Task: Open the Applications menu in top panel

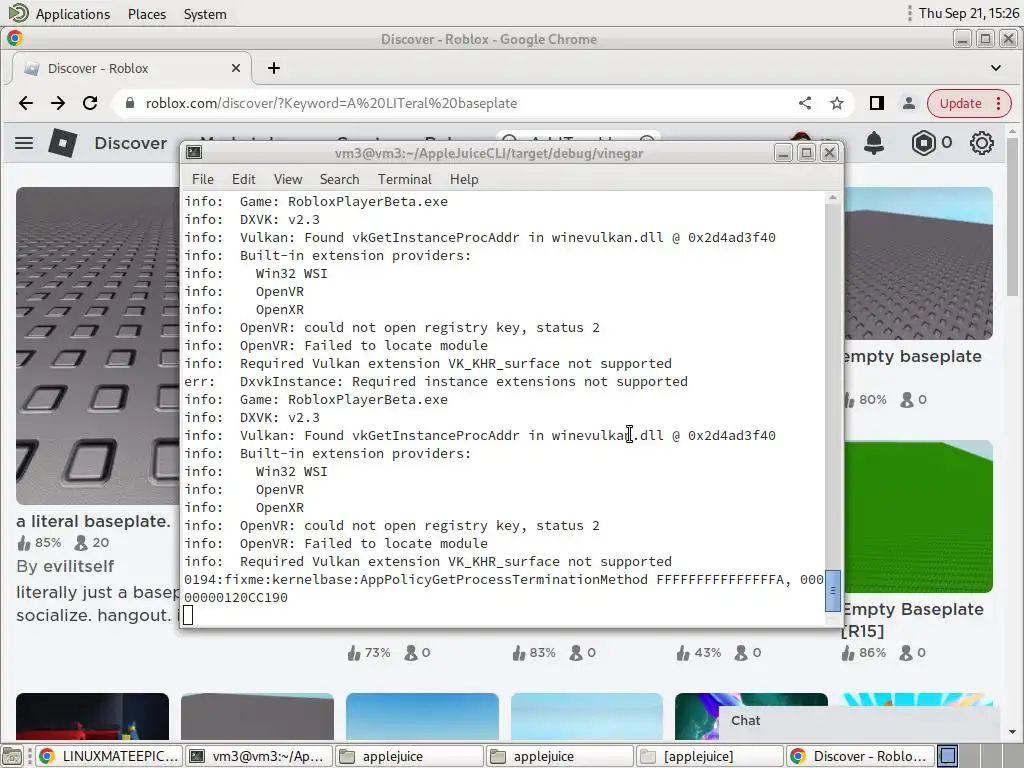Action: point(72,14)
